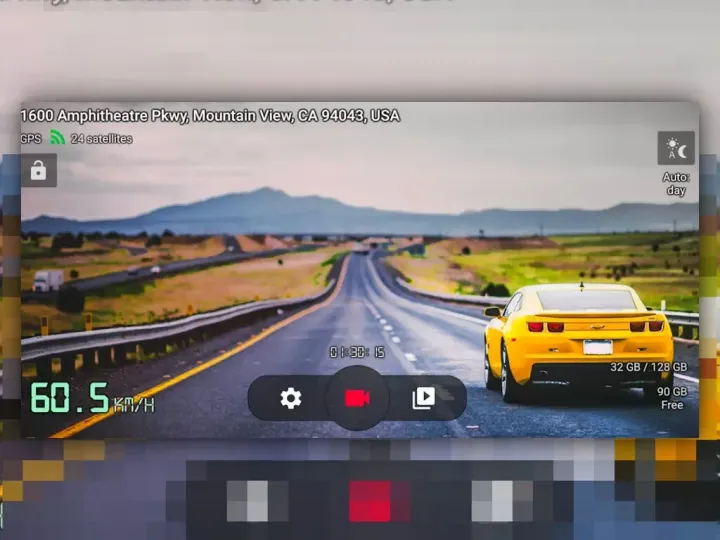720x540 pixels.
Task: Click the white truck in the preview
Action: tap(48, 280)
